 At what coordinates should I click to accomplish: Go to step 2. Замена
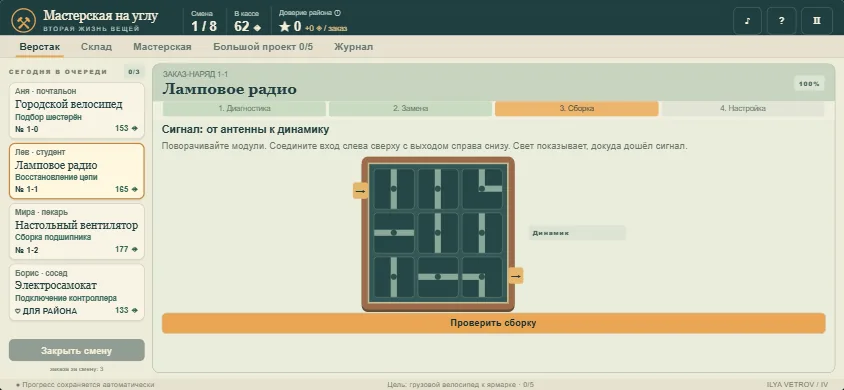click(x=410, y=108)
